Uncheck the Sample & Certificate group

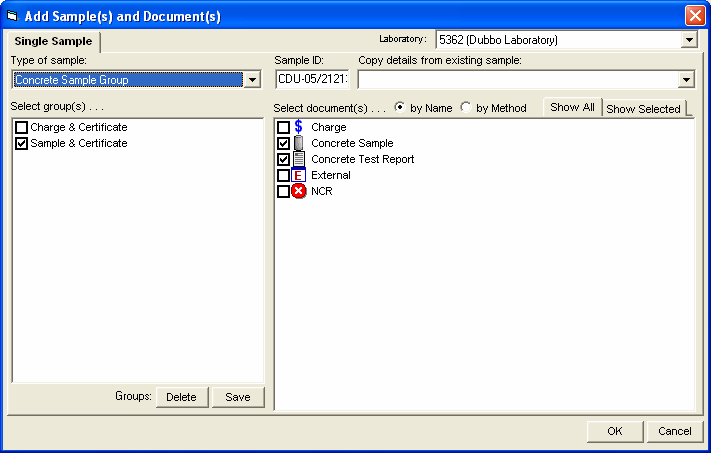21,144
